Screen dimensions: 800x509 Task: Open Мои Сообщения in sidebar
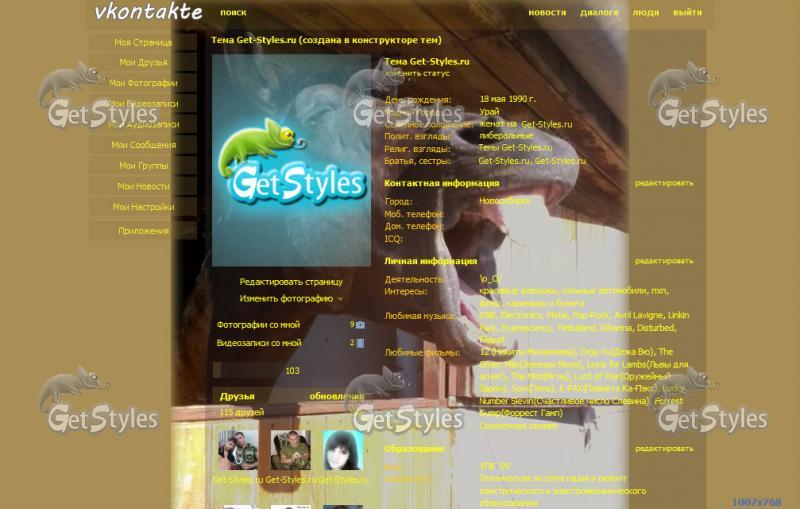click(x=143, y=145)
